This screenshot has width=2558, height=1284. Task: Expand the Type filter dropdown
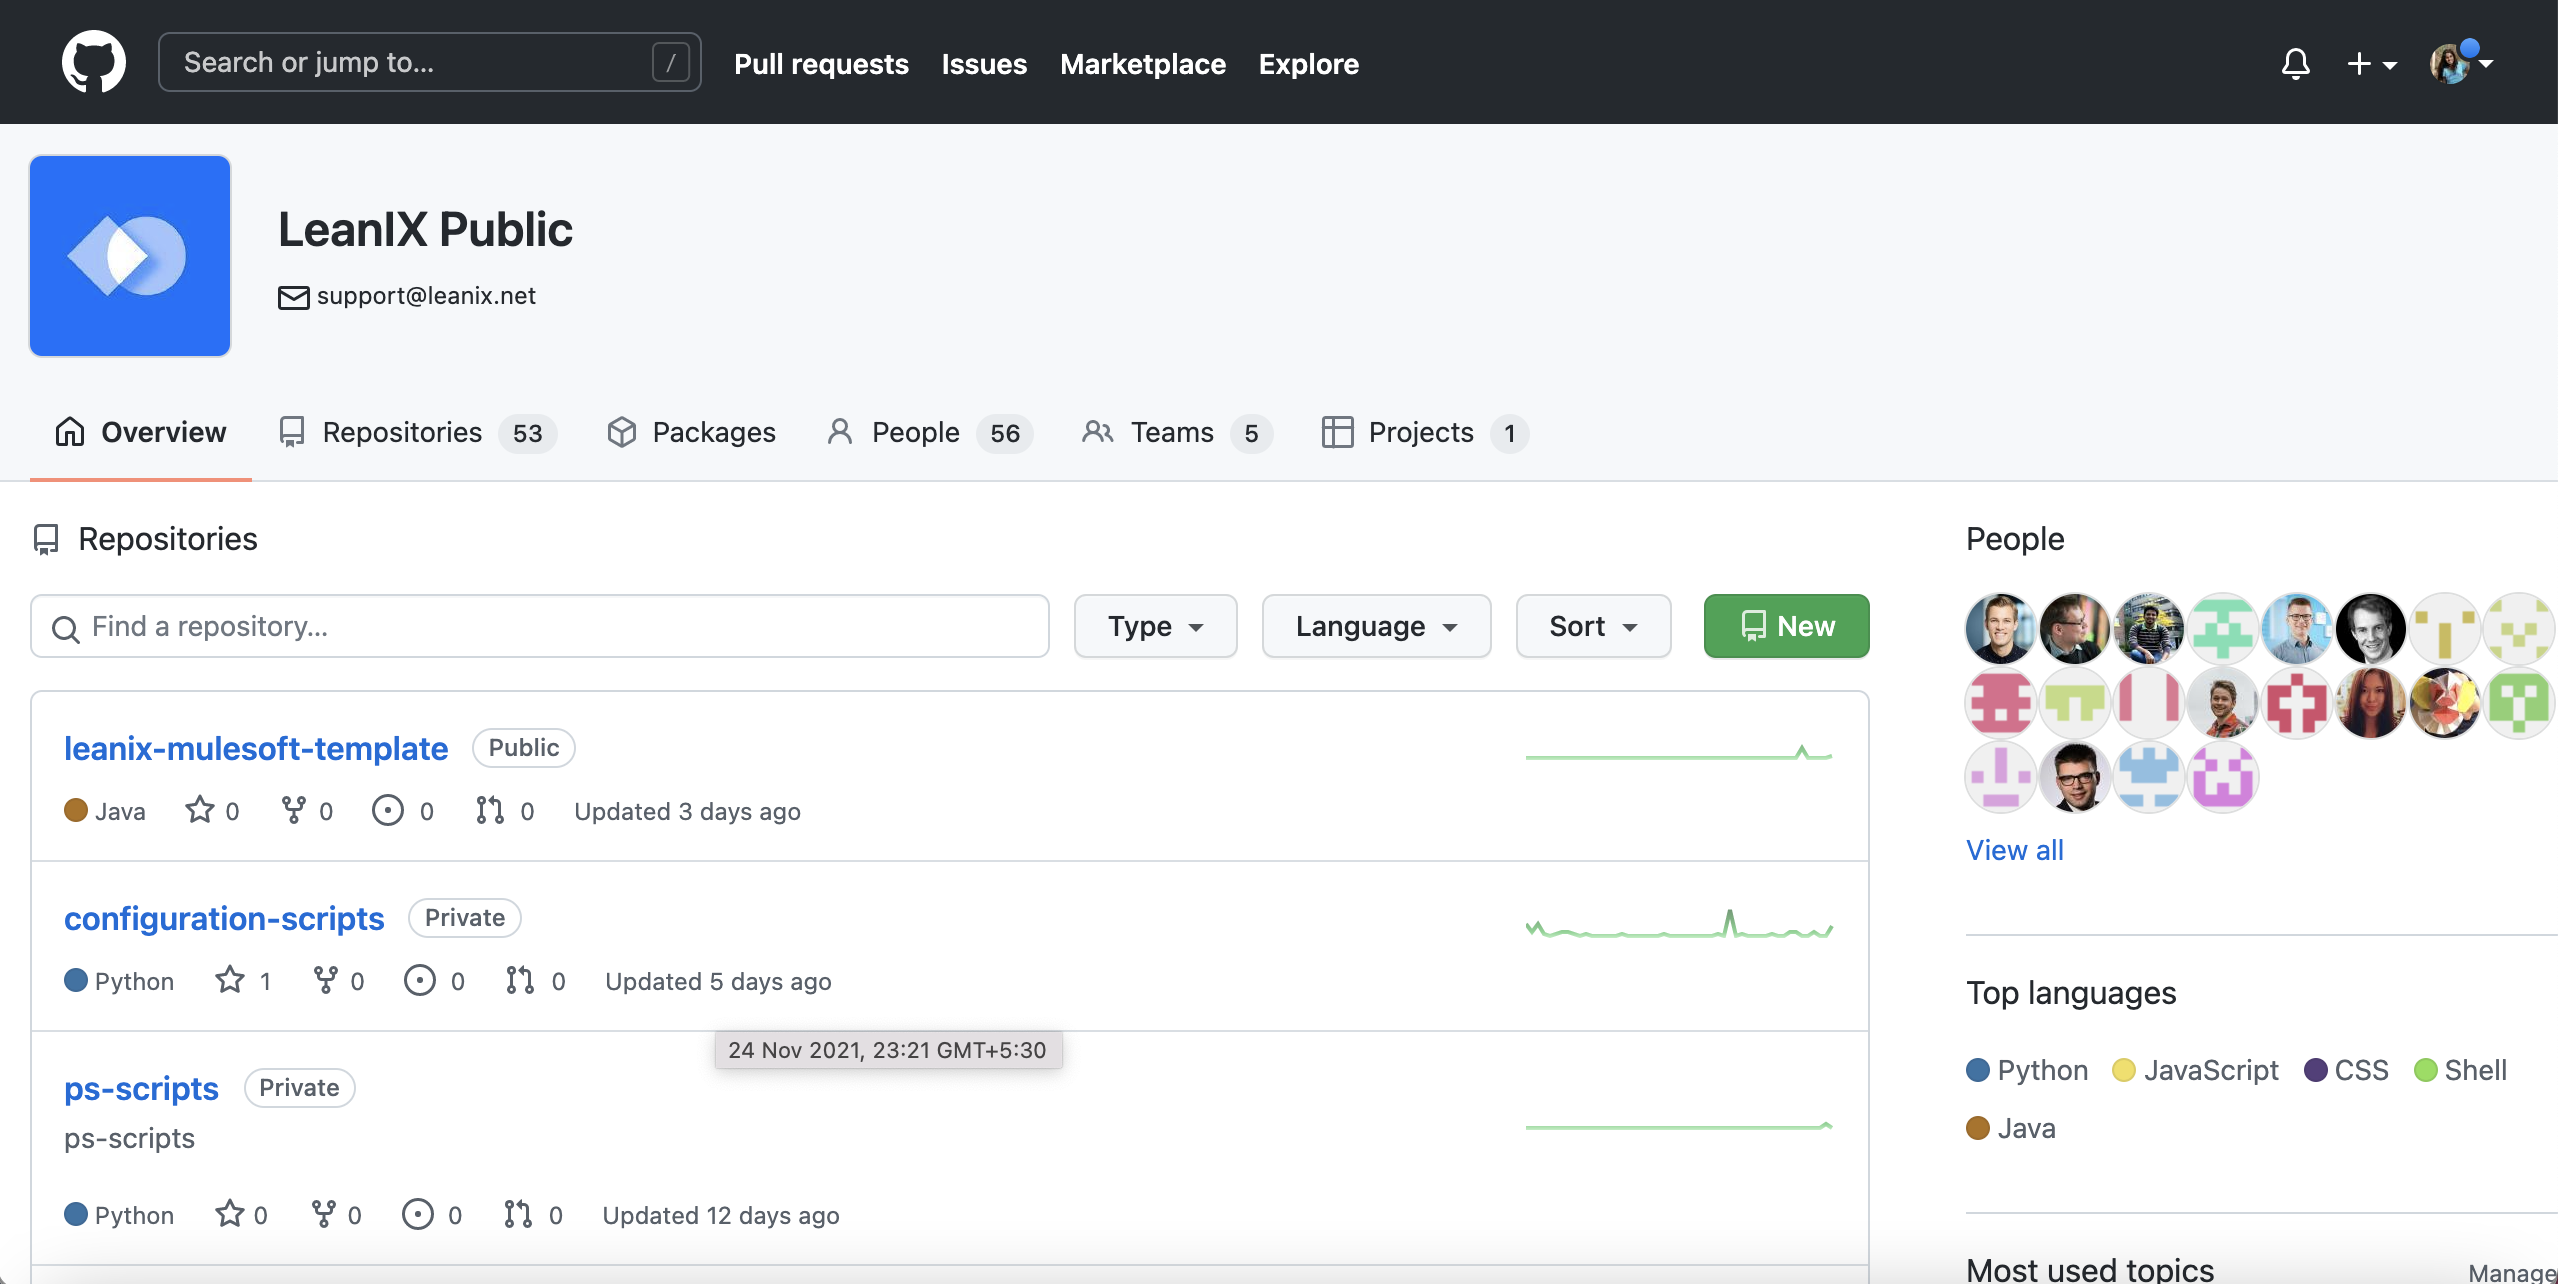[x=1155, y=626]
